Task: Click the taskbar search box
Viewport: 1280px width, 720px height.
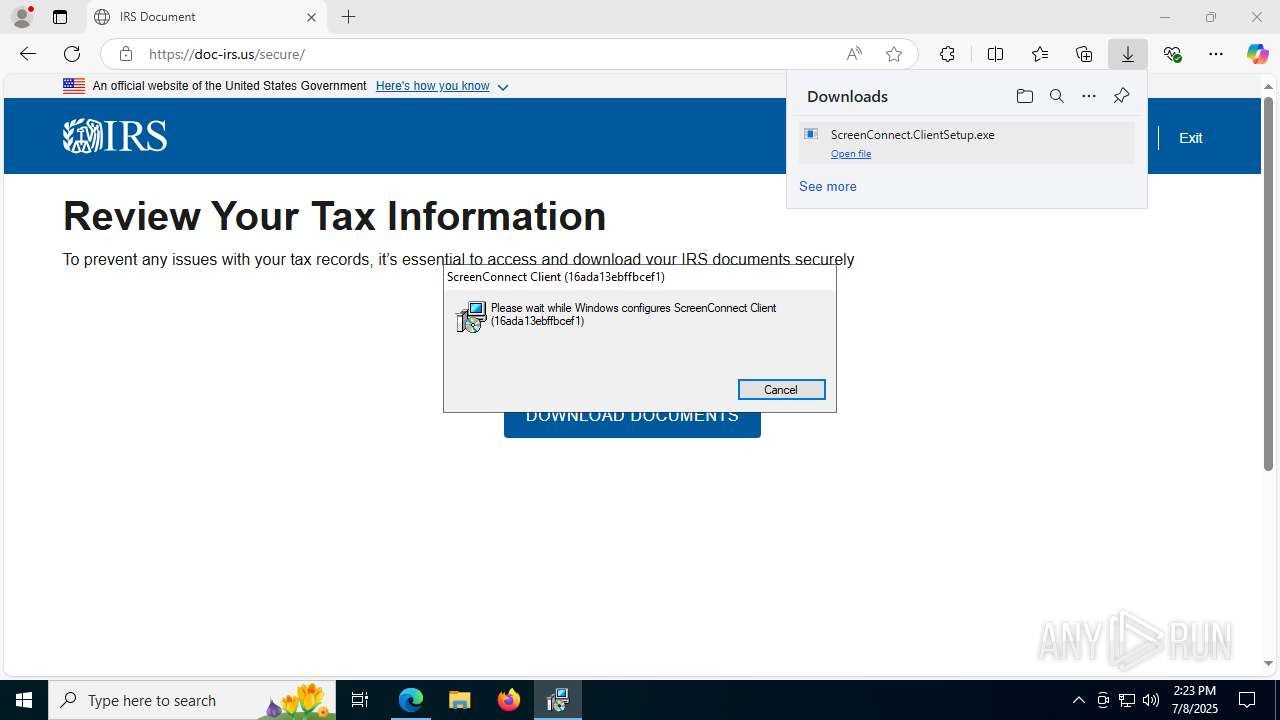Action: 192,700
